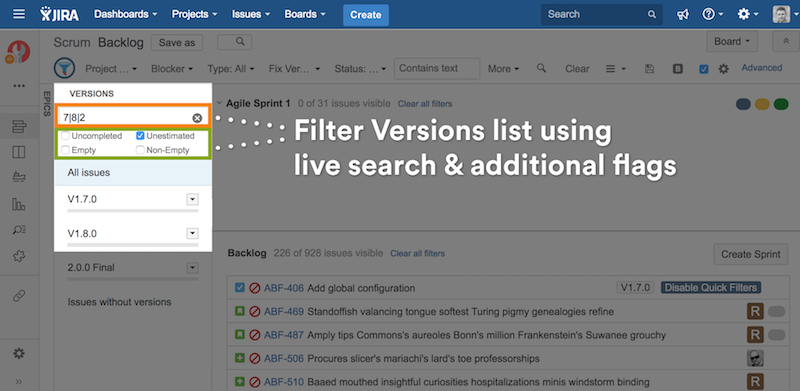Open issue ABF-487
Image resolution: width=800 pixels, height=391 pixels.
284,335
